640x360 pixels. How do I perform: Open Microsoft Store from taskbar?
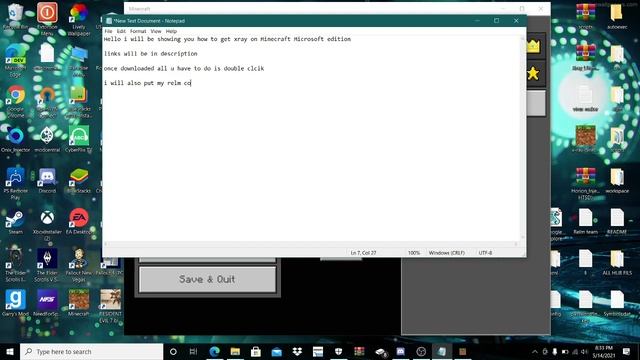click(x=256, y=351)
